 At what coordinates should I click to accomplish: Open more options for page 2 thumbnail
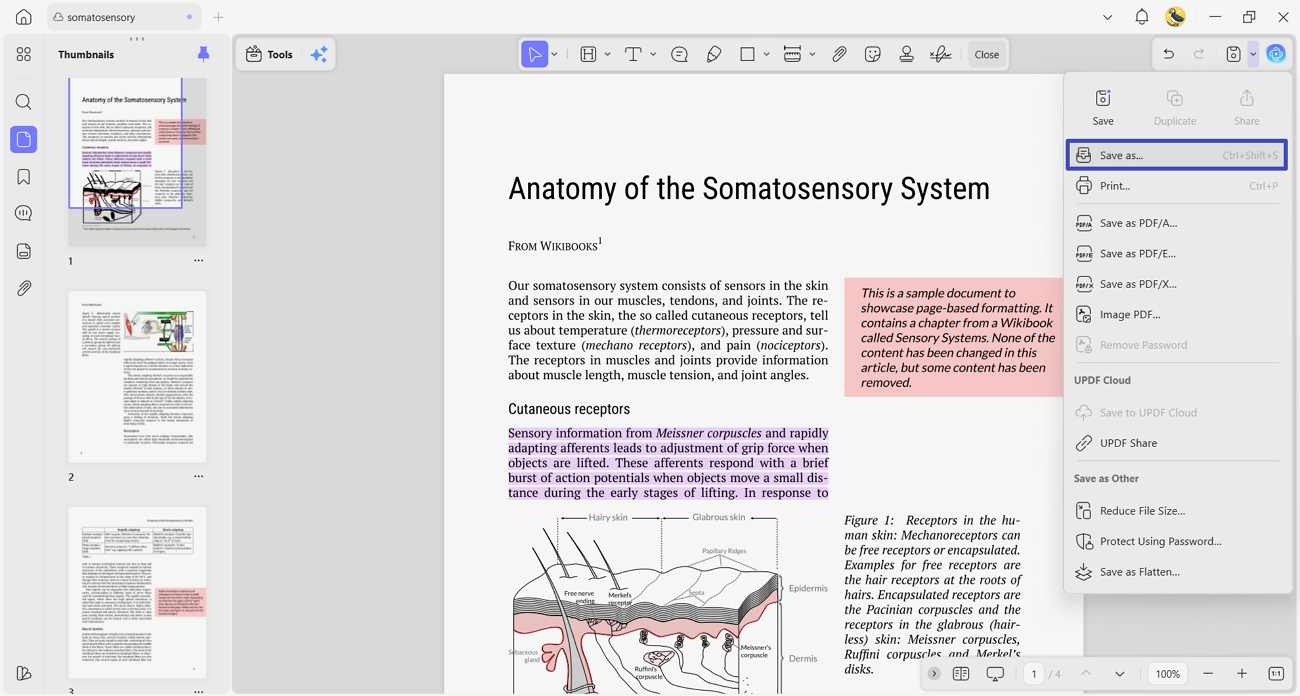198,477
